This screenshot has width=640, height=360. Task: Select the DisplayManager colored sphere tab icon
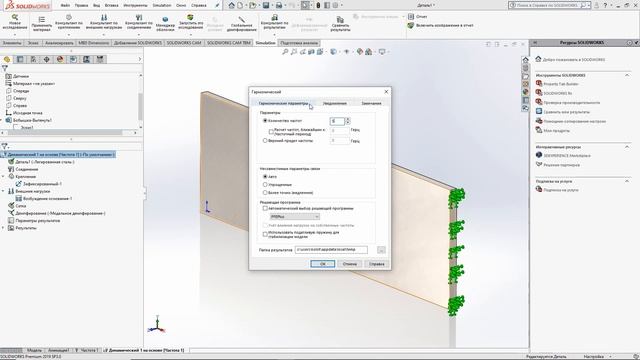(60, 60)
